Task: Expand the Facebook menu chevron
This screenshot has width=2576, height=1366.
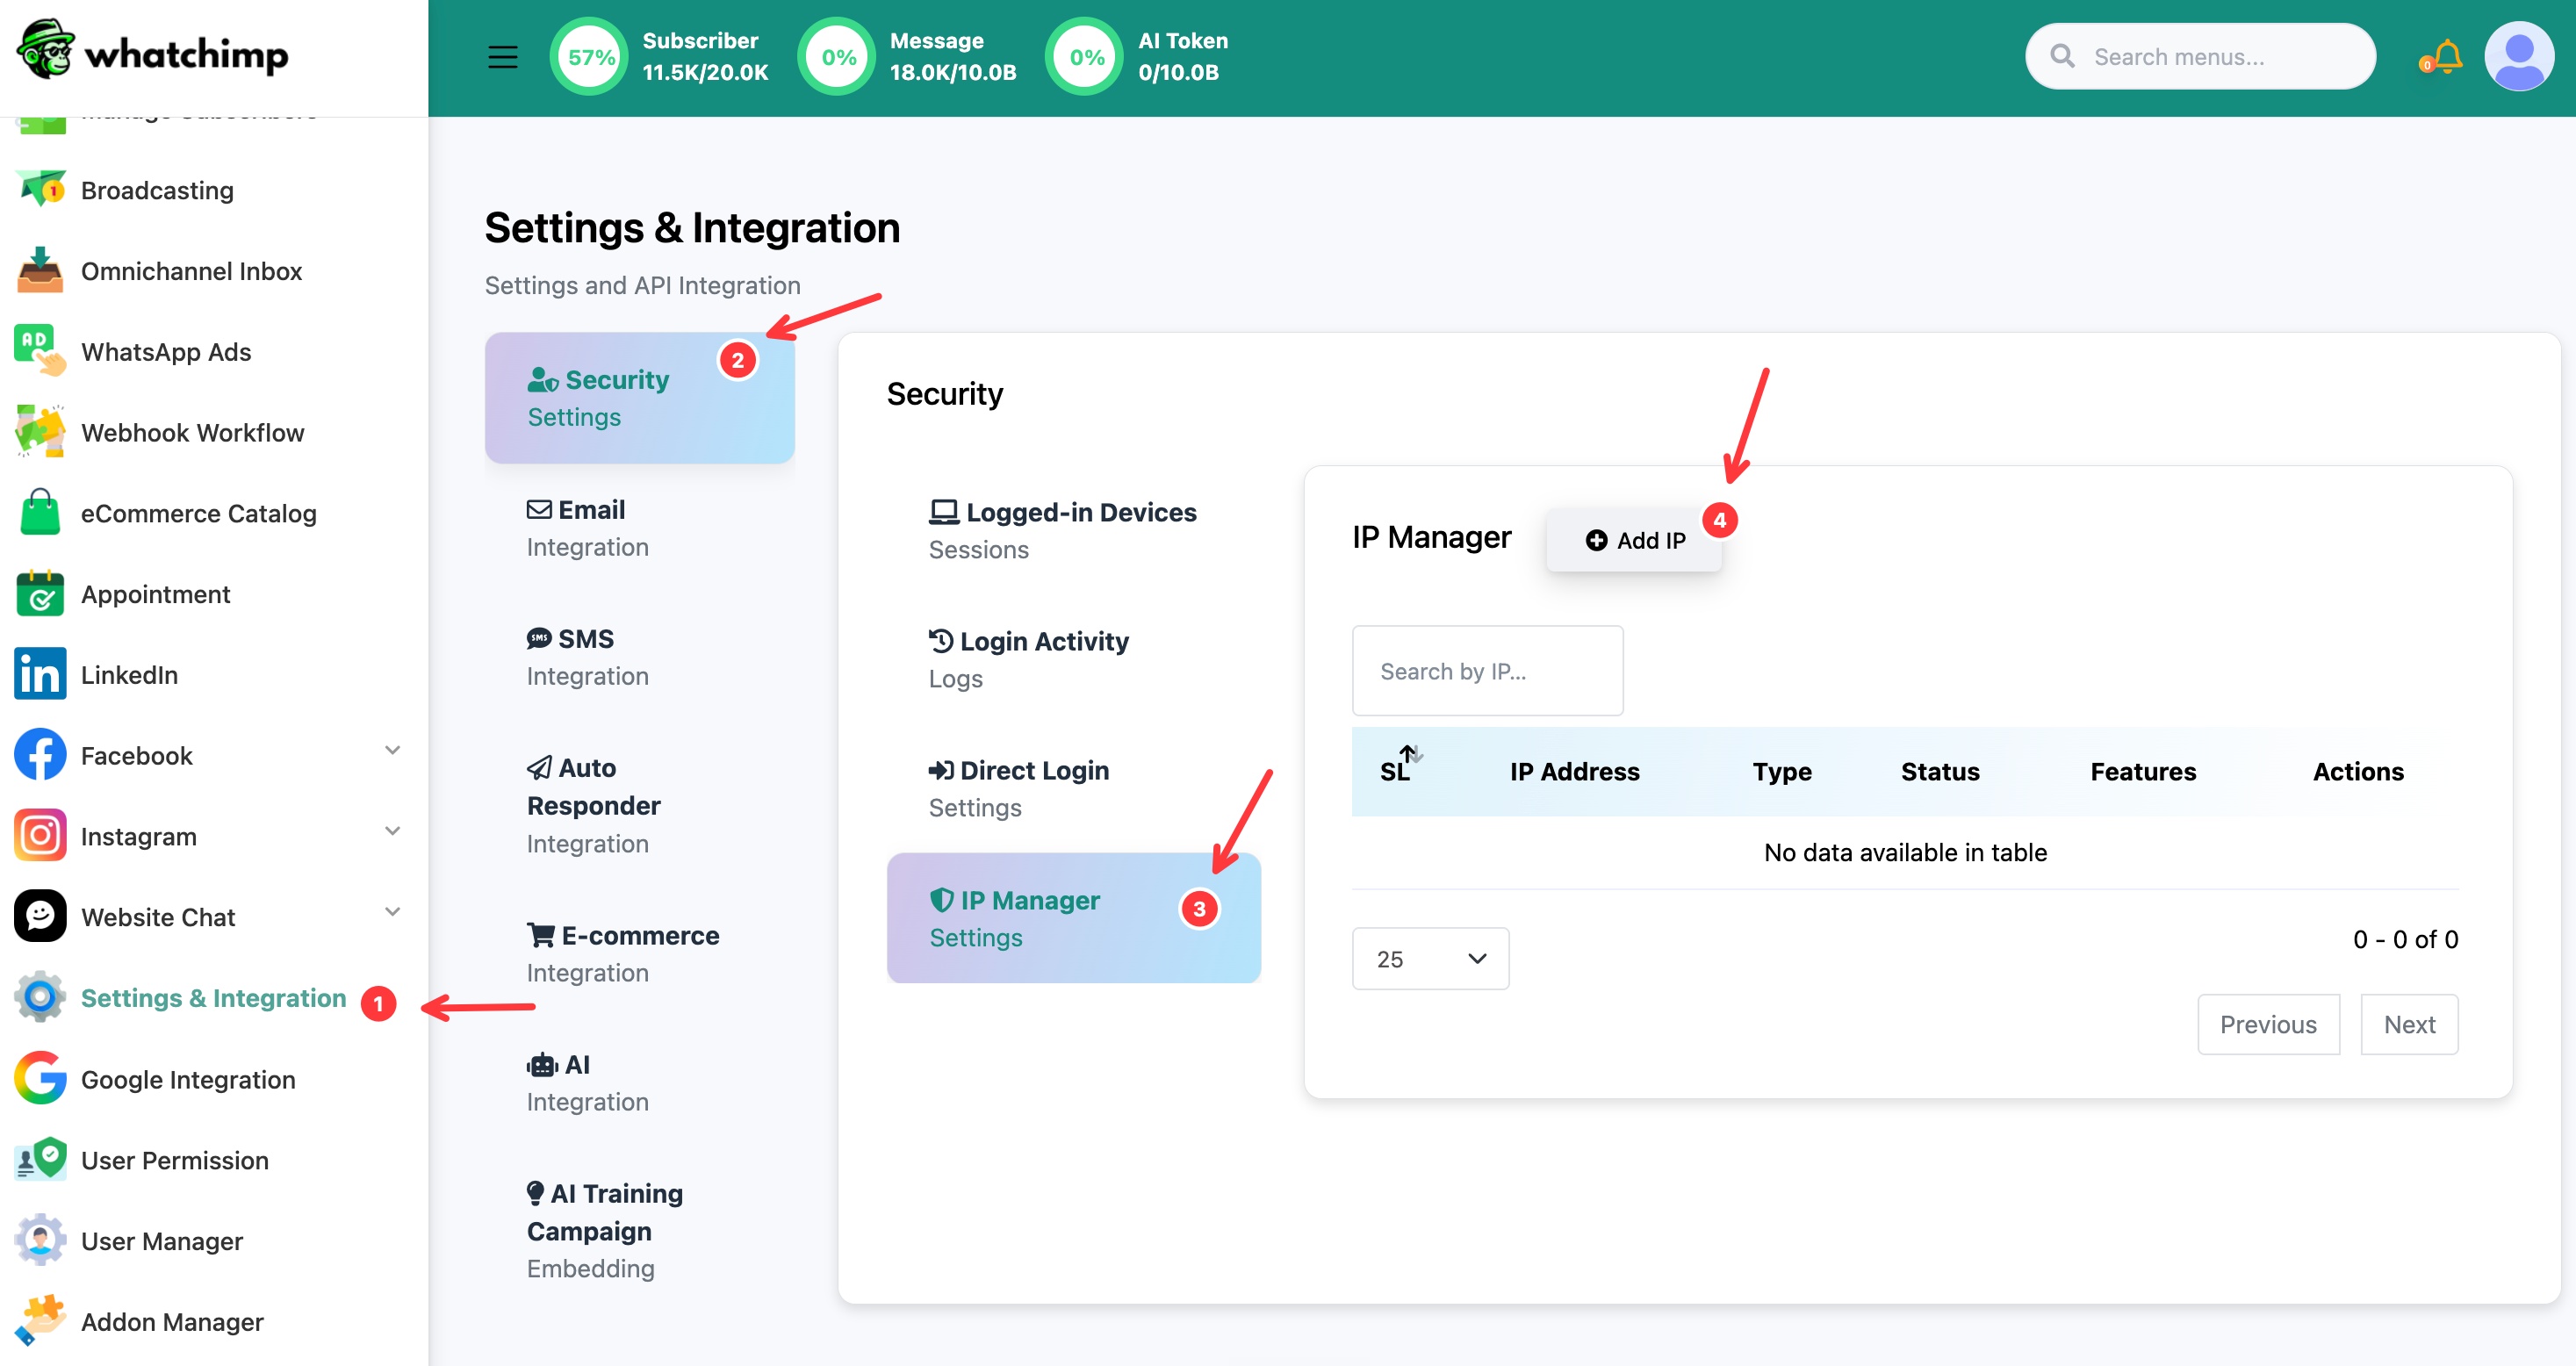Action: pyautogui.click(x=393, y=751)
